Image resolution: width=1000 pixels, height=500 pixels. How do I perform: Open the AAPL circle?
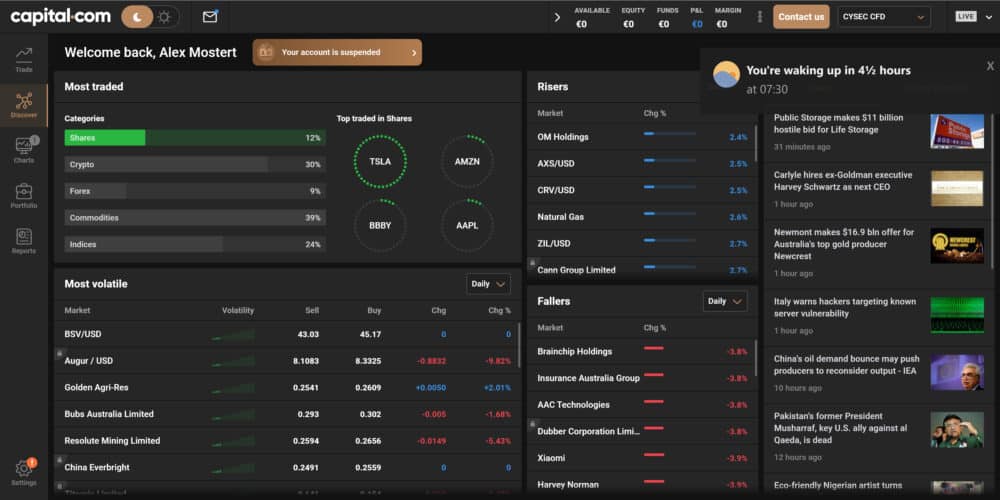coord(467,226)
